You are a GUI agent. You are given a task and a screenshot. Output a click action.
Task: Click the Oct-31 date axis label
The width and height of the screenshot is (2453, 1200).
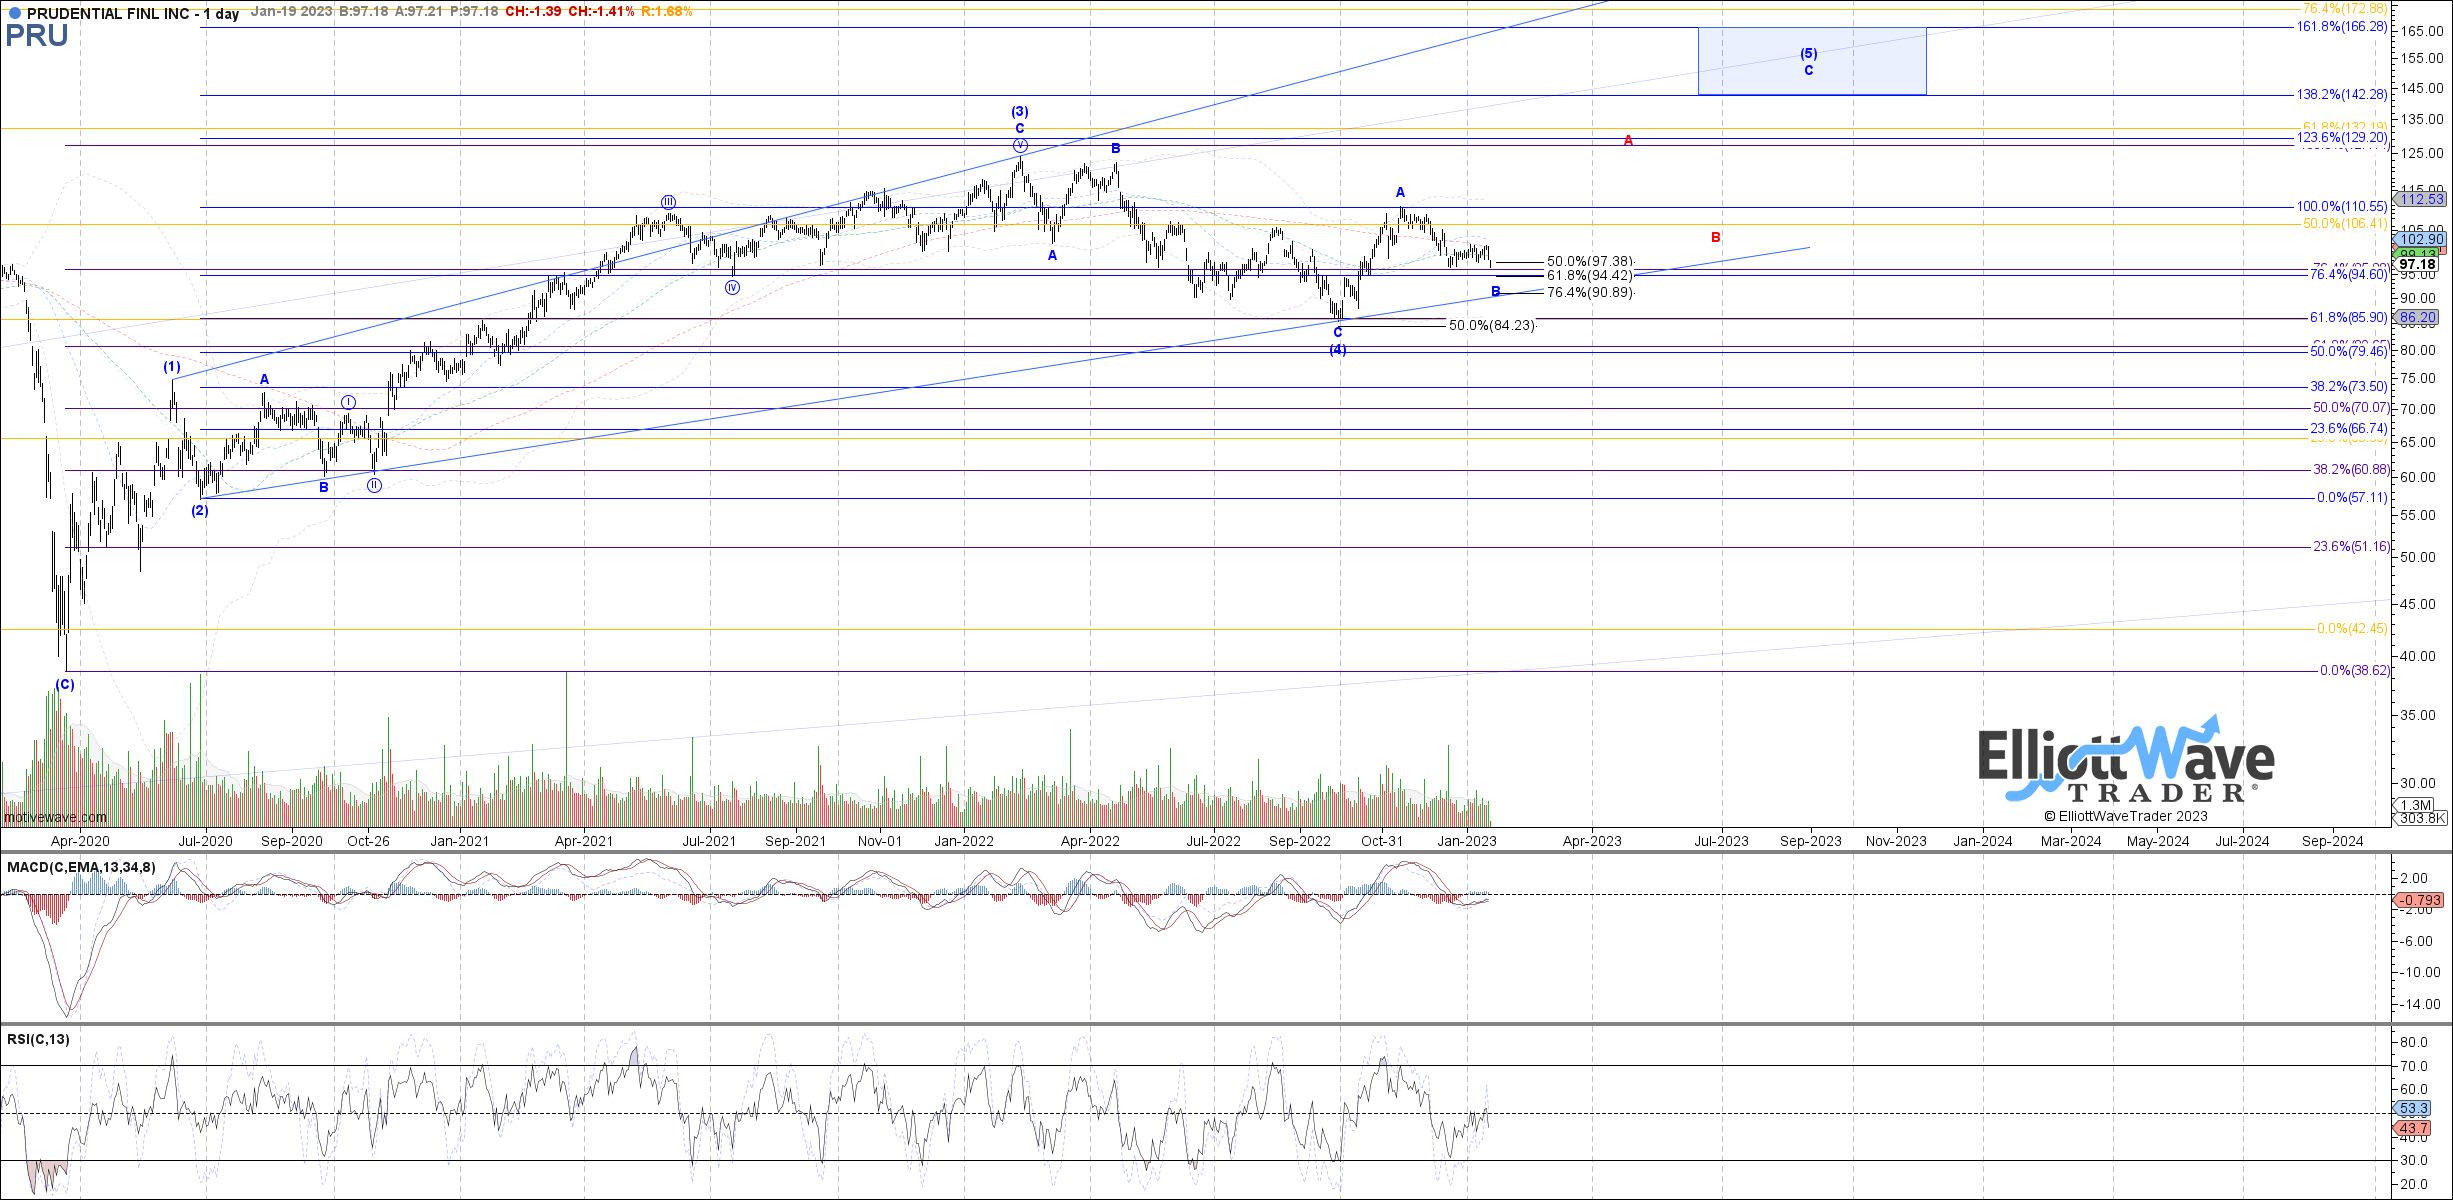tap(1382, 842)
